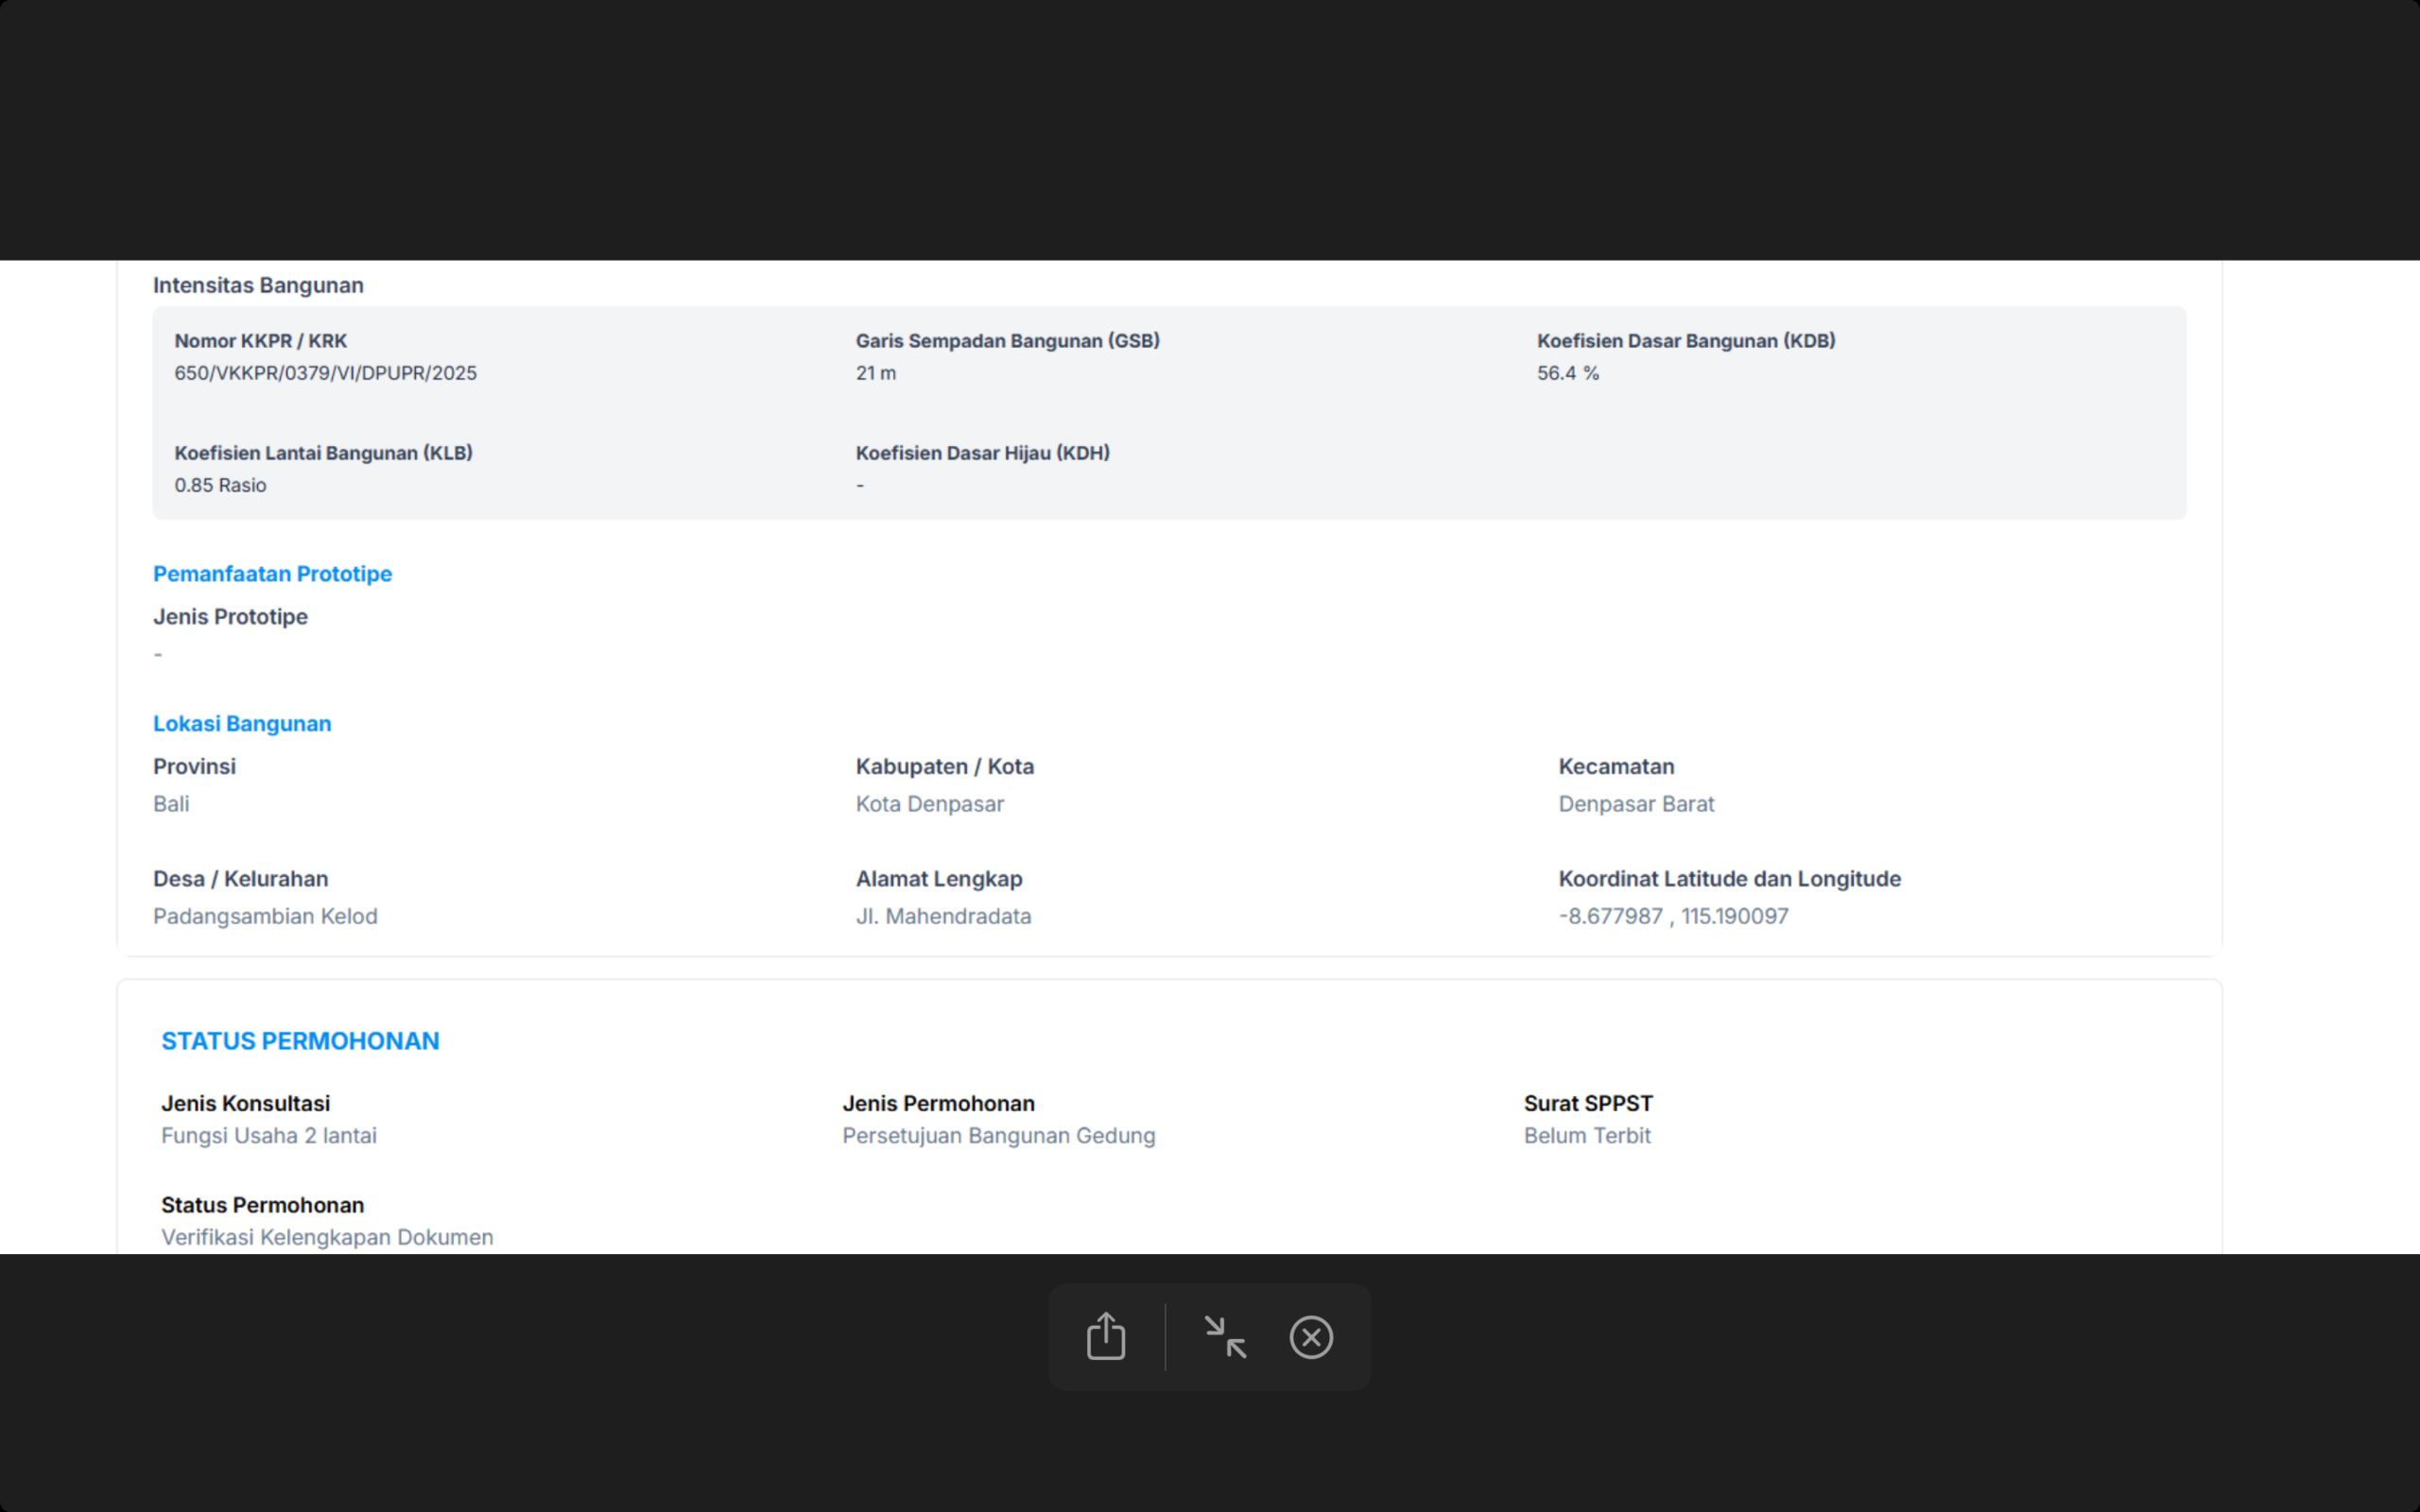
Task: Click the Intensitas Bangunan label
Action: 258,285
